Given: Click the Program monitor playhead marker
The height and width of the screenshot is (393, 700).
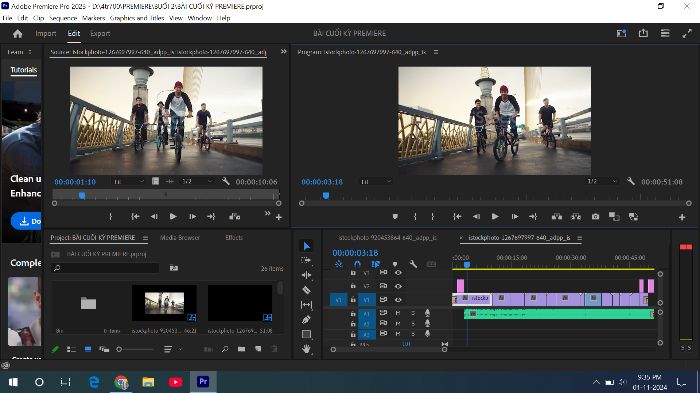Looking at the screenshot, I should point(326,196).
